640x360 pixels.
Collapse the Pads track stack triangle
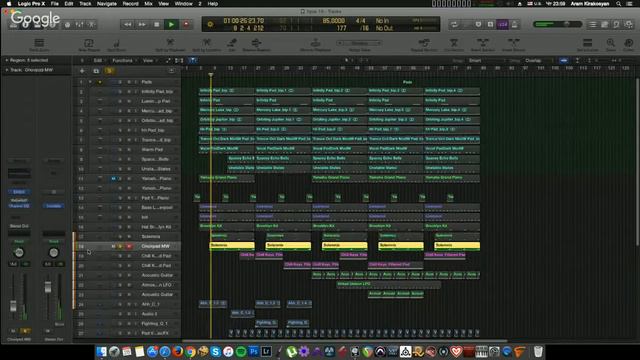[x=90, y=82]
